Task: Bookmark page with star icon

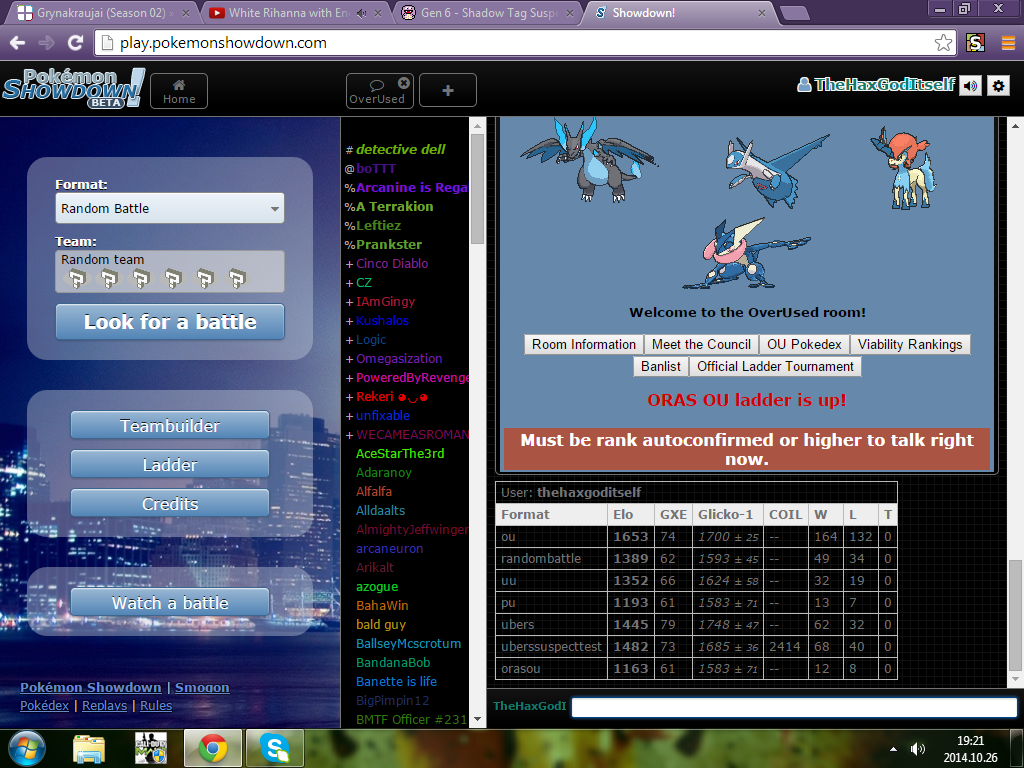Action: (x=943, y=43)
